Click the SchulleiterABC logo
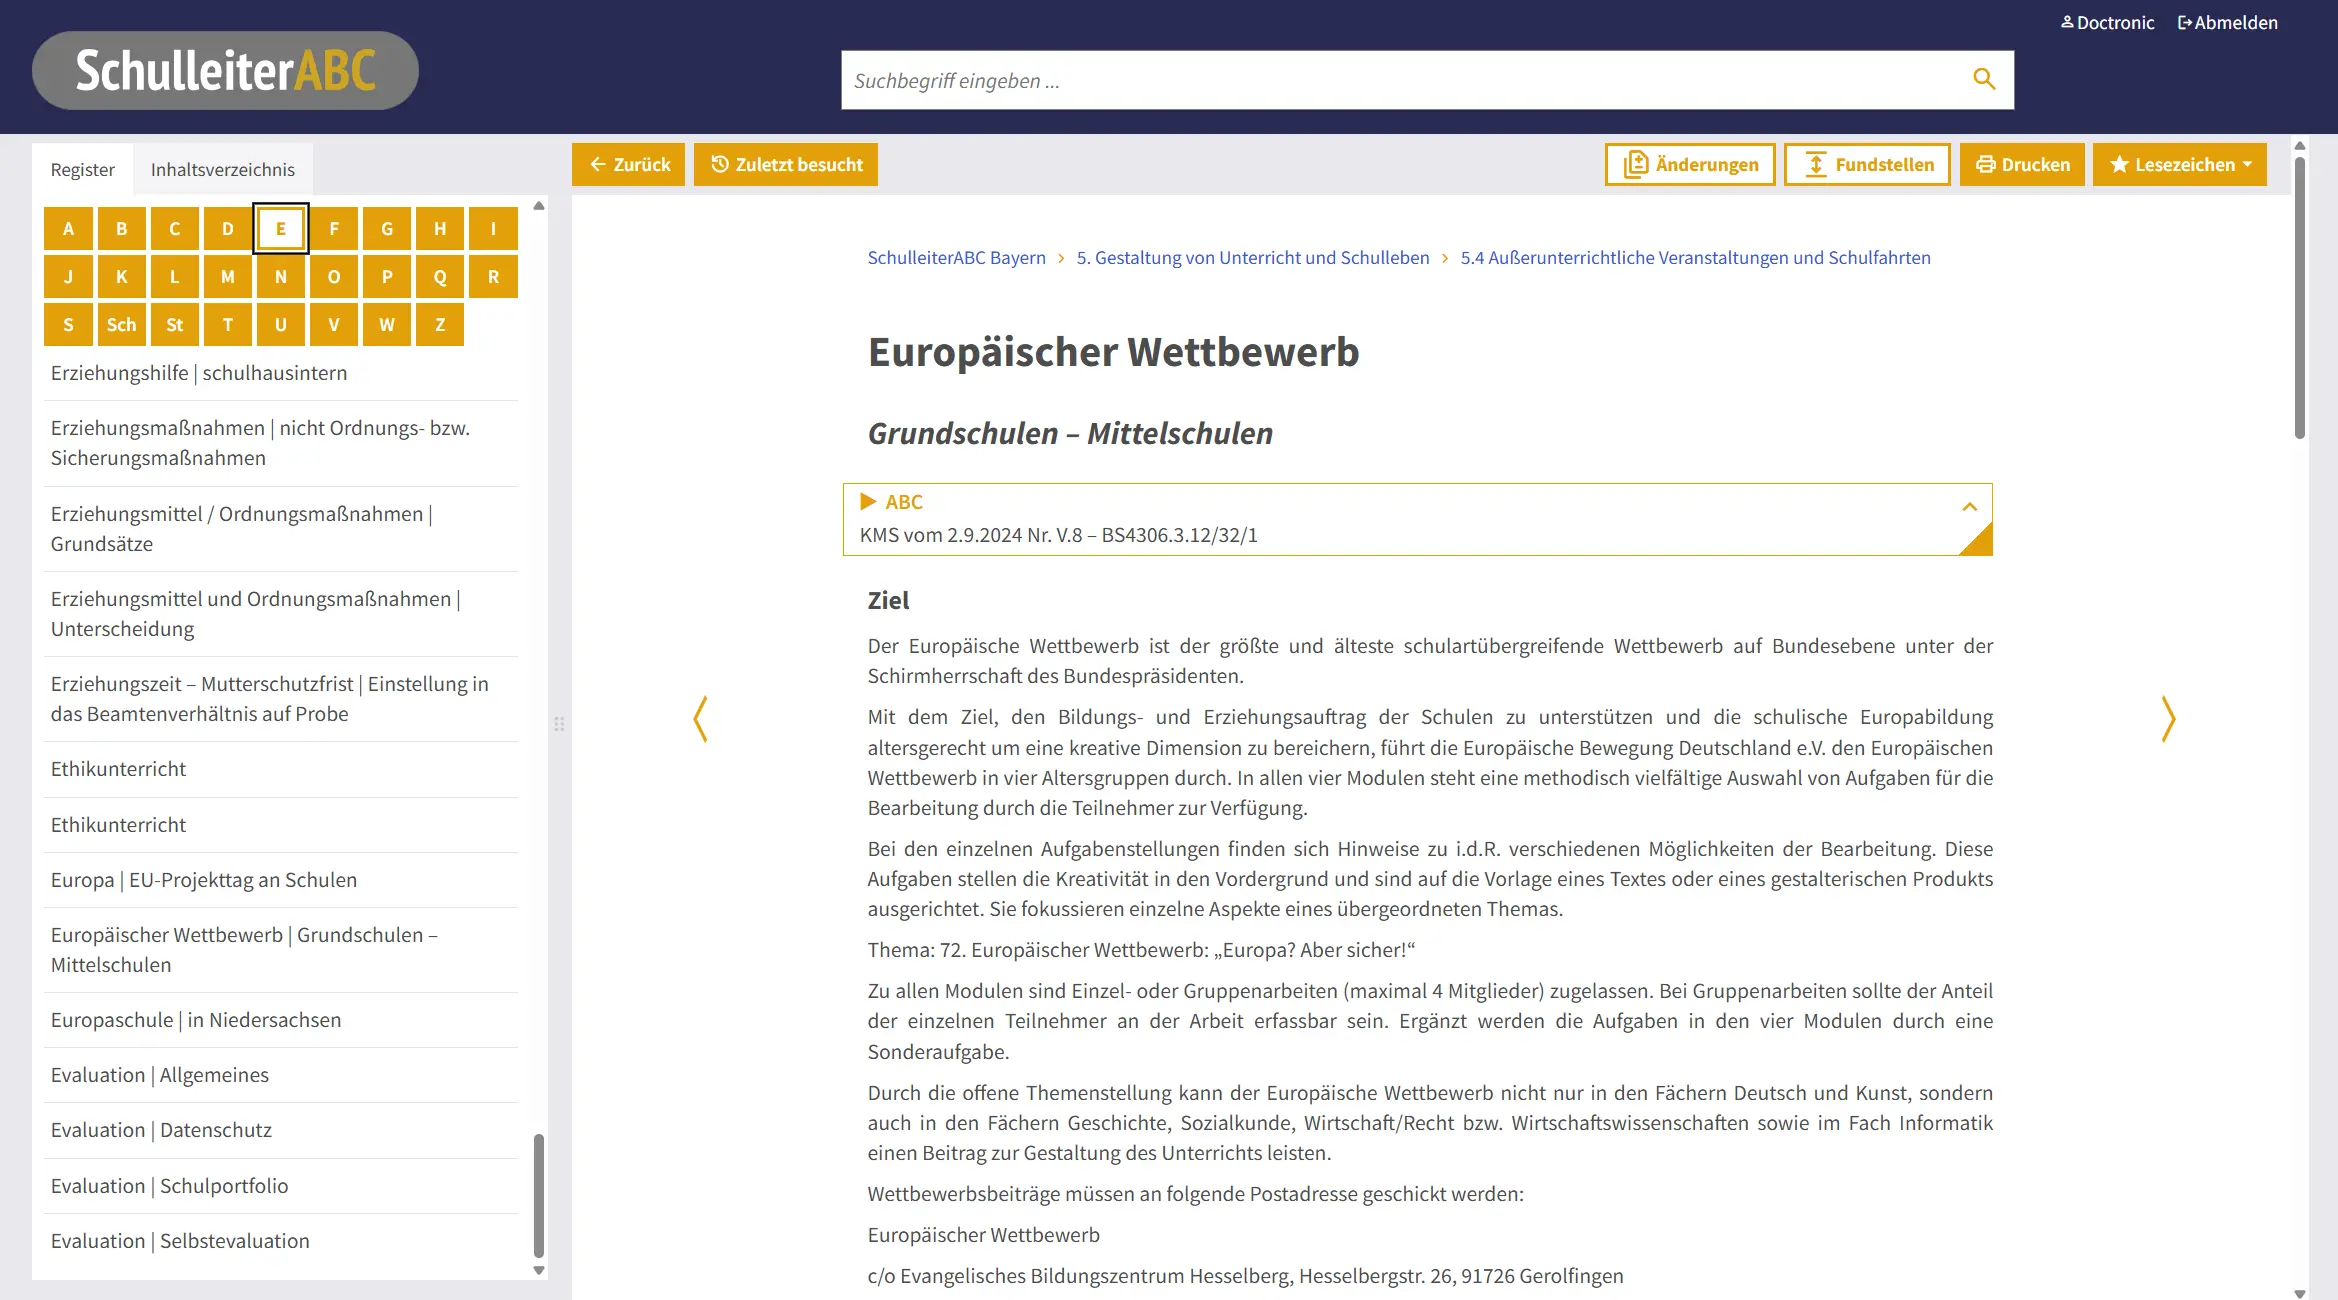Screen dimensions: 2338x1300 [x=225, y=70]
